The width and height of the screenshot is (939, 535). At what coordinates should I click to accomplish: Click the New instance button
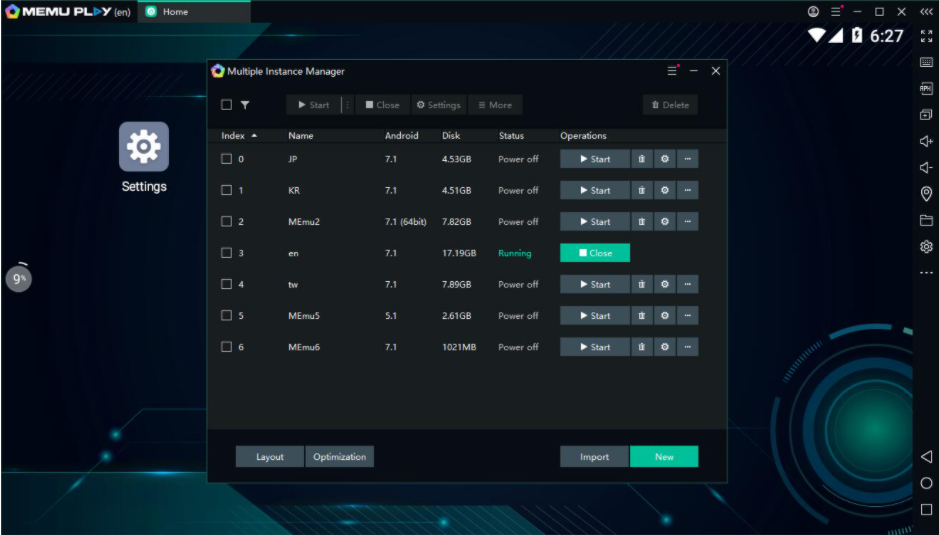click(x=664, y=457)
